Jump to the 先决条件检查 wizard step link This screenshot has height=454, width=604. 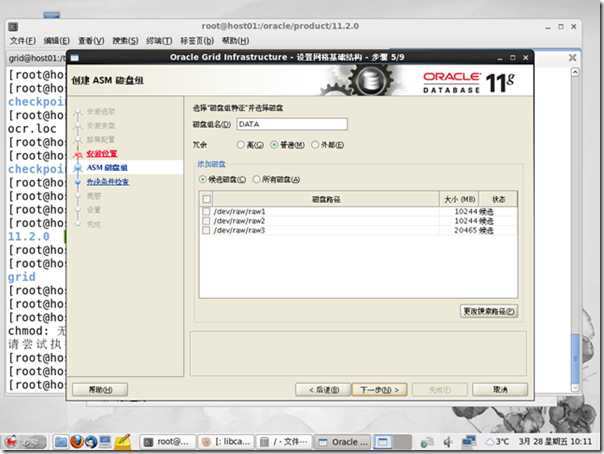[107, 182]
